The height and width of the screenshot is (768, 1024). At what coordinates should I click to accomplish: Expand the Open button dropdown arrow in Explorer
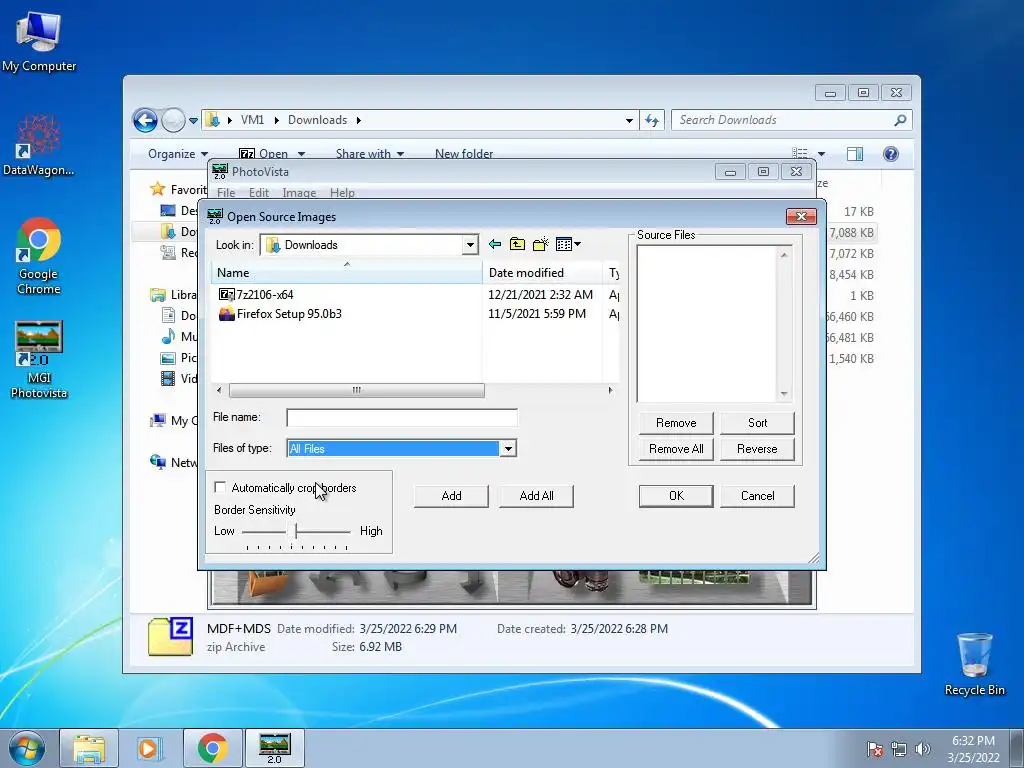[x=301, y=154]
